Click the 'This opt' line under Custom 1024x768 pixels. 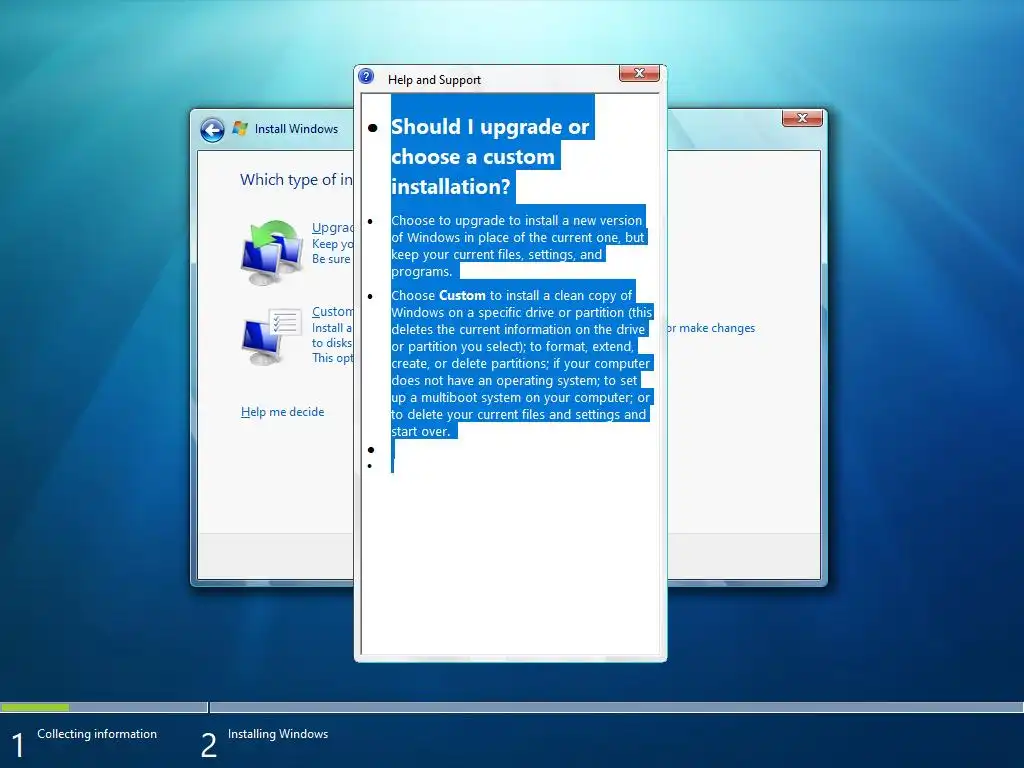point(332,358)
